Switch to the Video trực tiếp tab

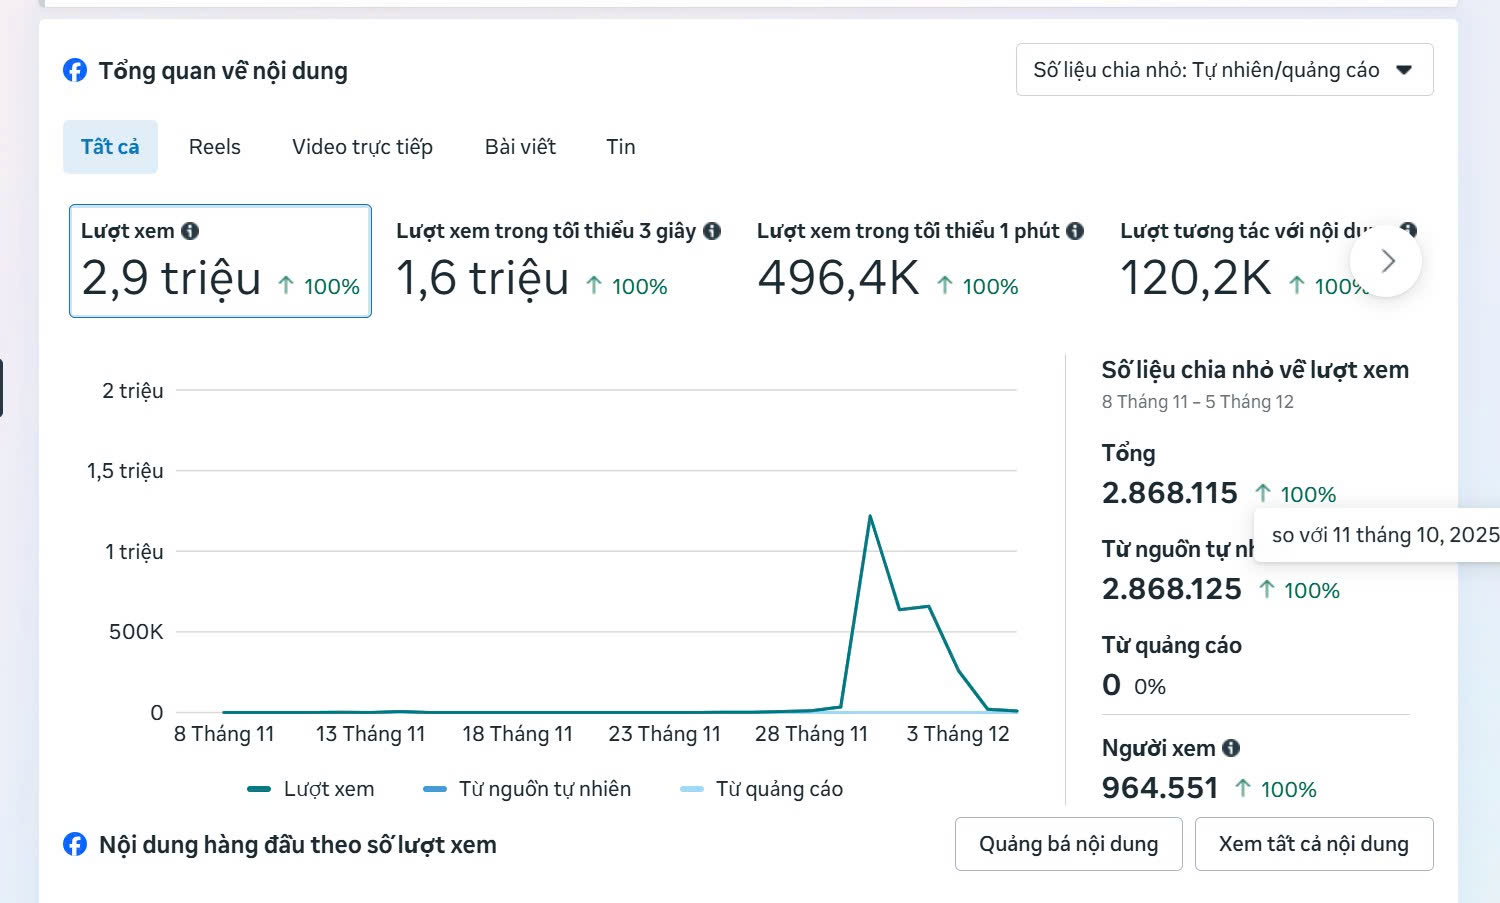tap(362, 147)
